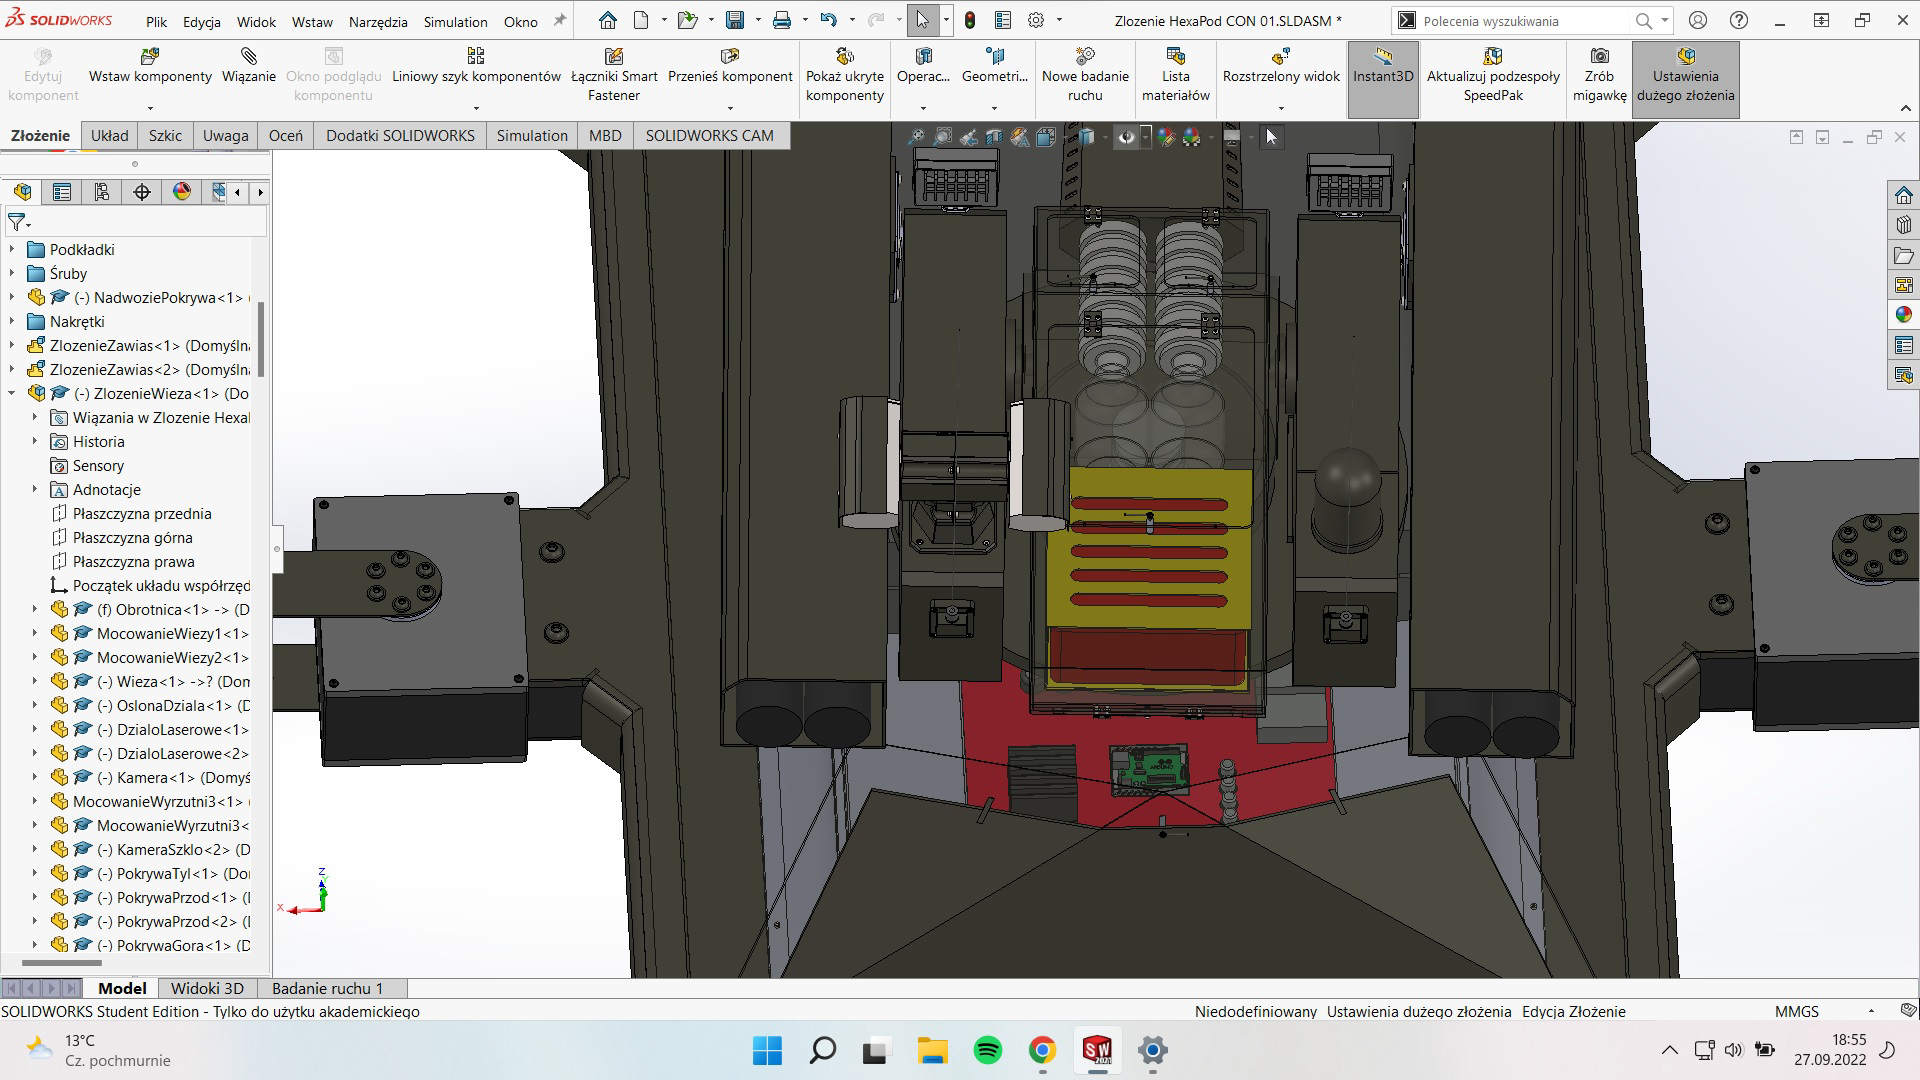Open PropertyManager tab in feature panel
This screenshot has height=1080, width=1920.
click(62, 192)
